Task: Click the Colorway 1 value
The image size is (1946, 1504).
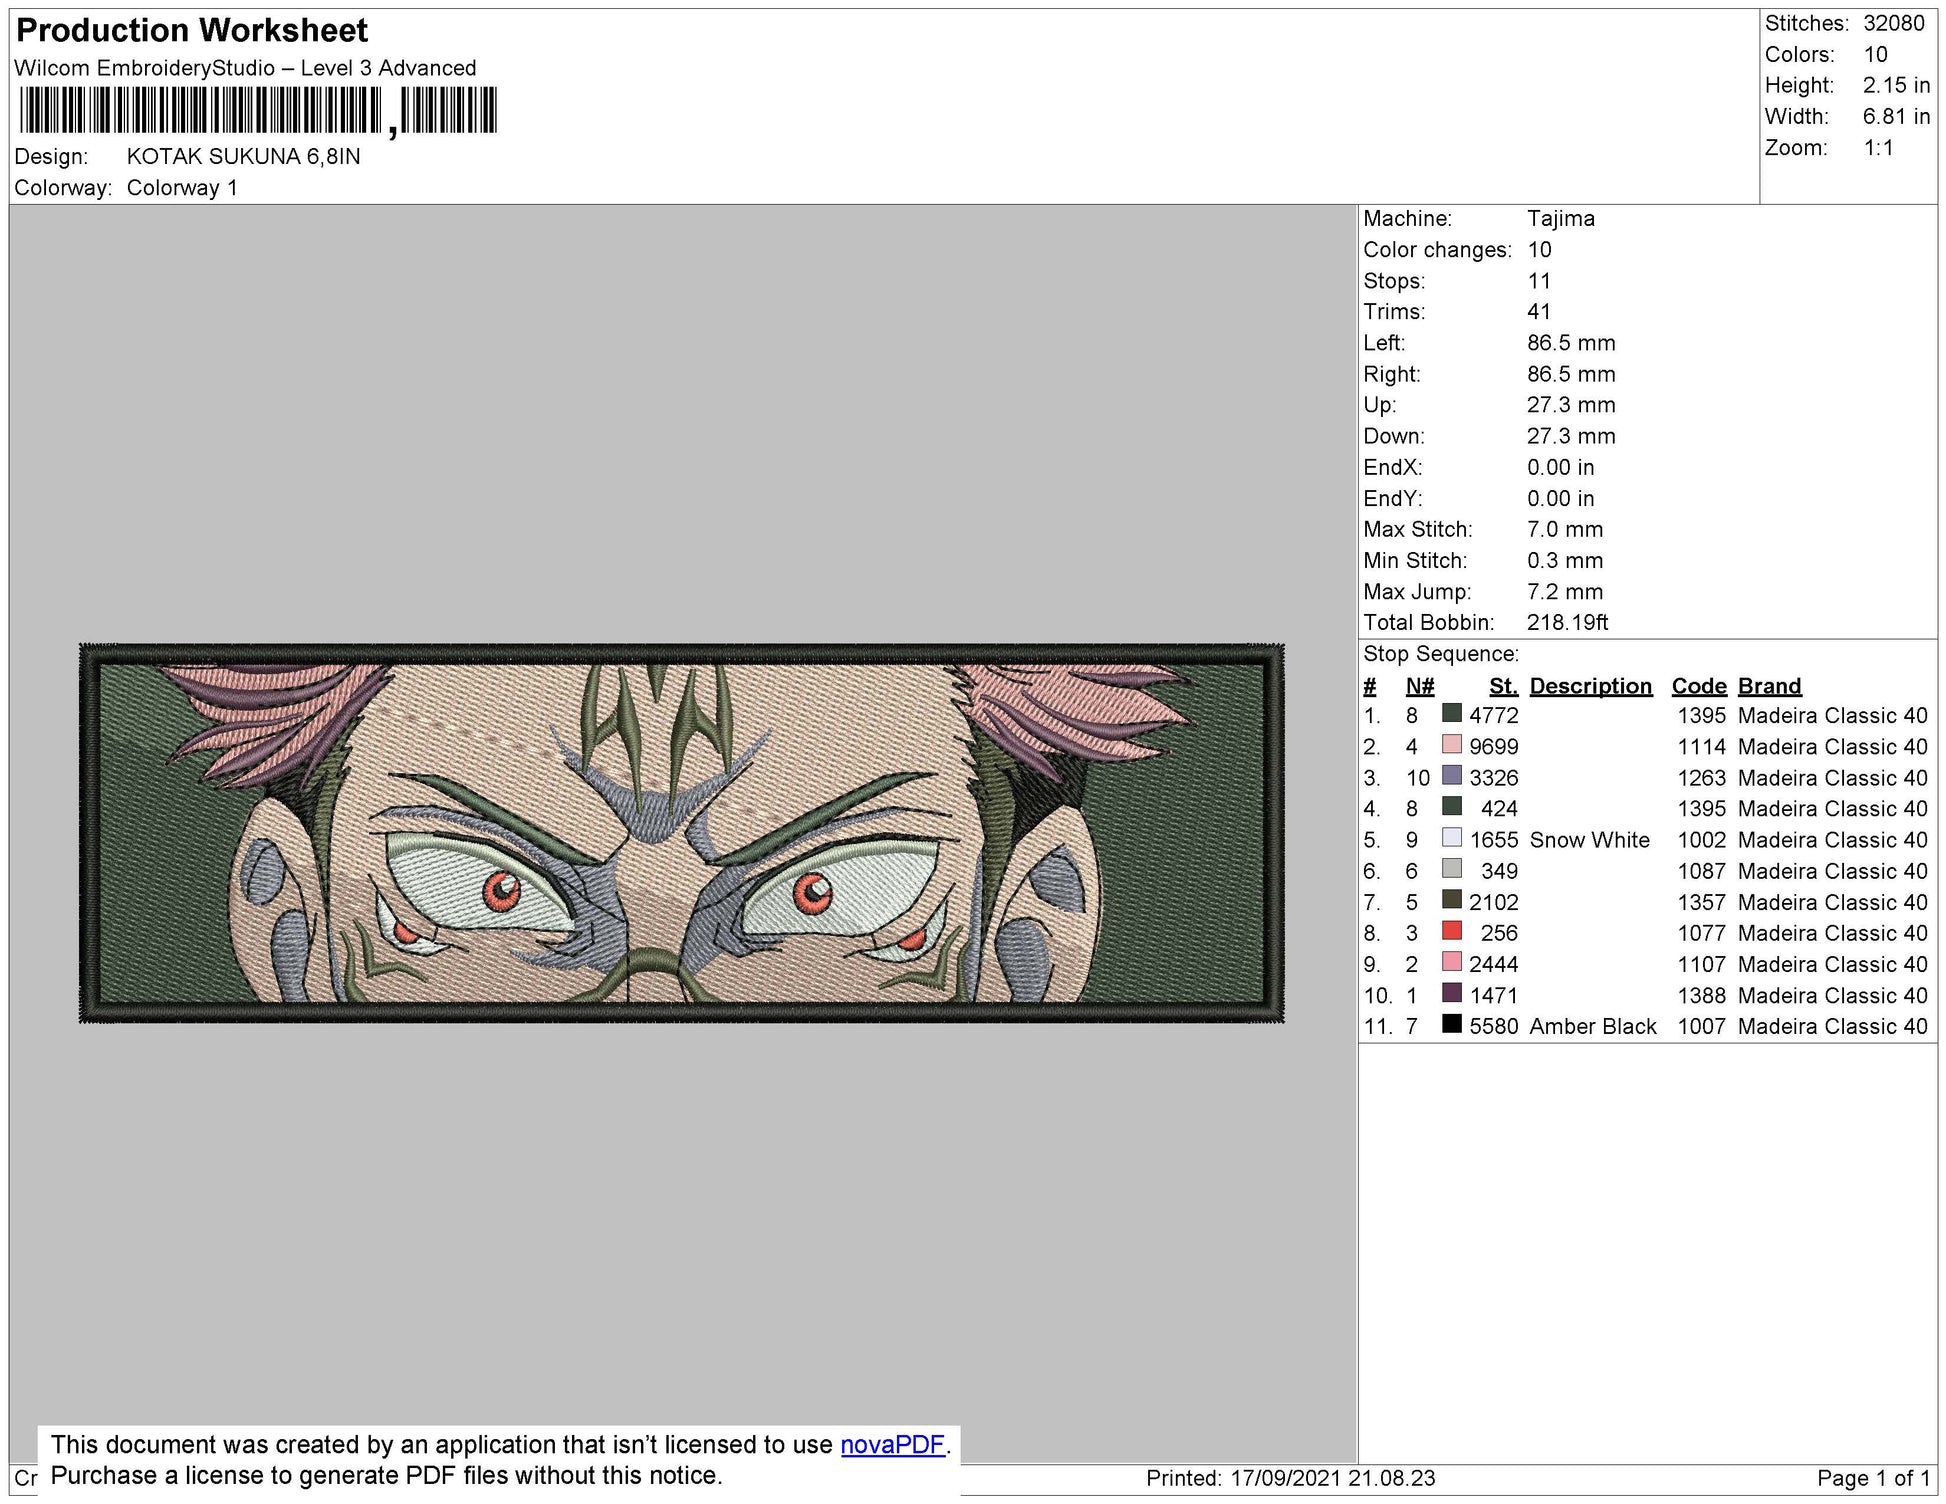Action: coord(182,188)
